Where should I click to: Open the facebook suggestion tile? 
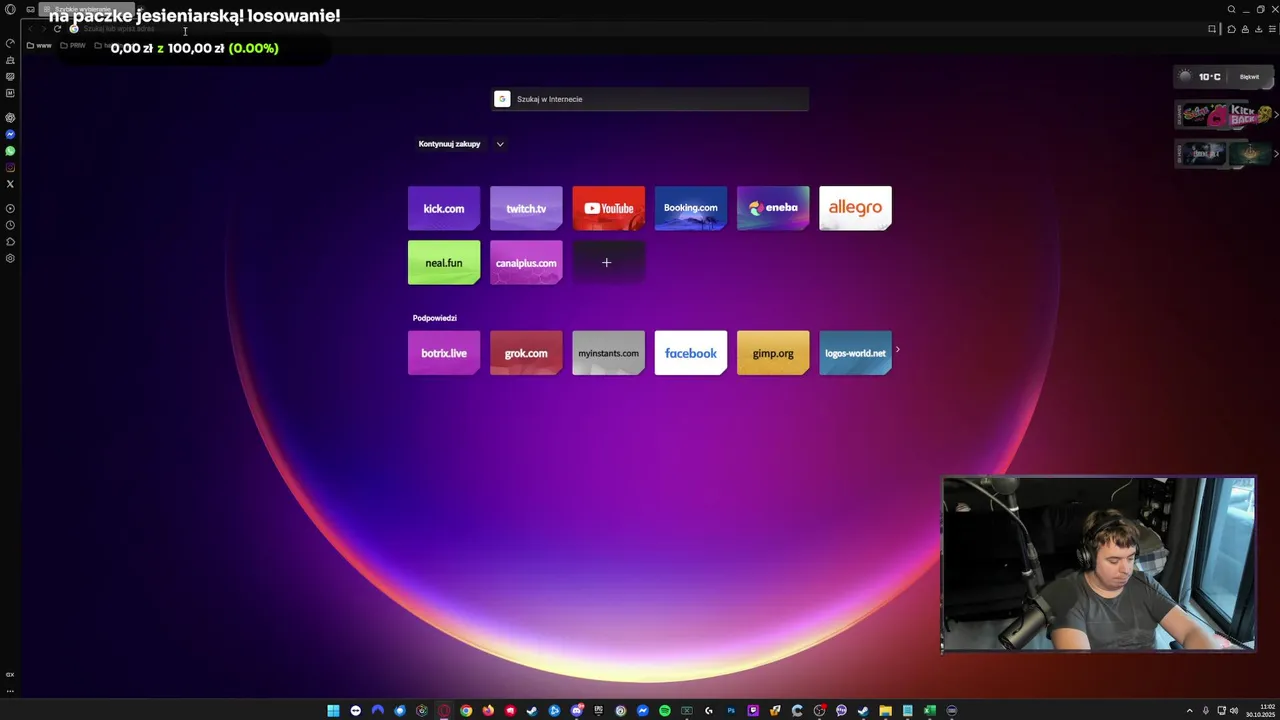(691, 353)
